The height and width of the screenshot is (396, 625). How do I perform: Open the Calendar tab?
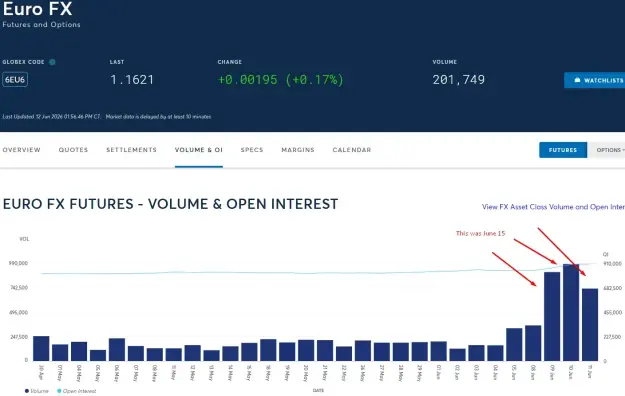352,150
